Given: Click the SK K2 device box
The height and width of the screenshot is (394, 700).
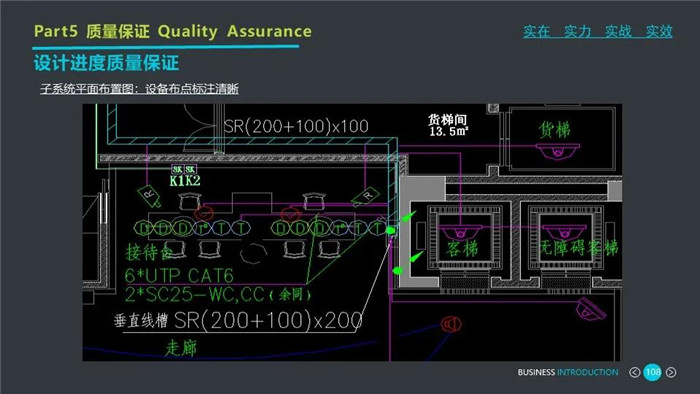Looking at the screenshot, I should coord(191,169).
